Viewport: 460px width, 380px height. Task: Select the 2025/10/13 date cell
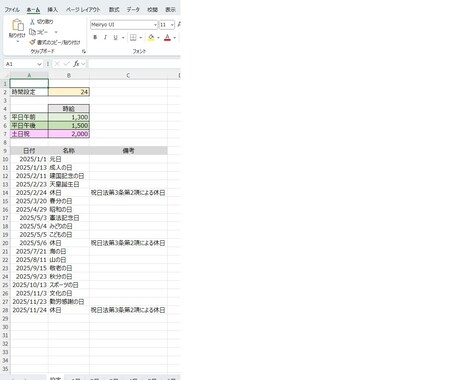pyautogui.click(x=29, y=285)
